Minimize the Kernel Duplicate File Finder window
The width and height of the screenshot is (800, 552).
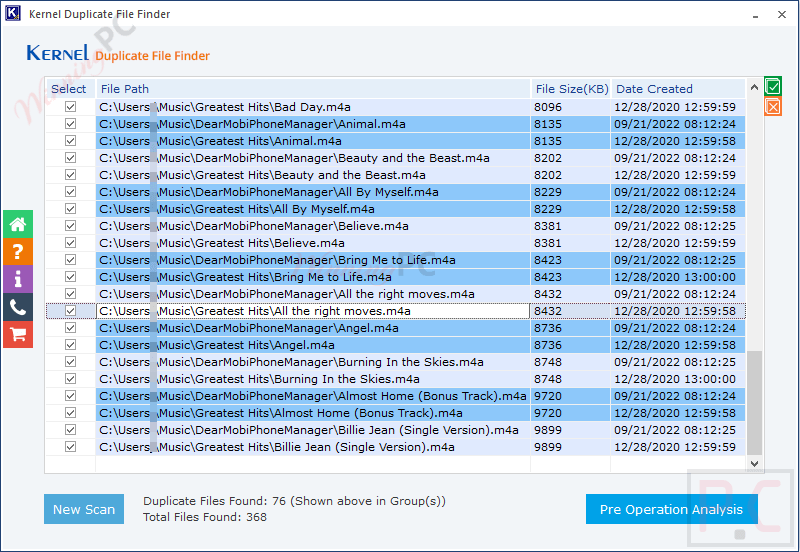755,15
